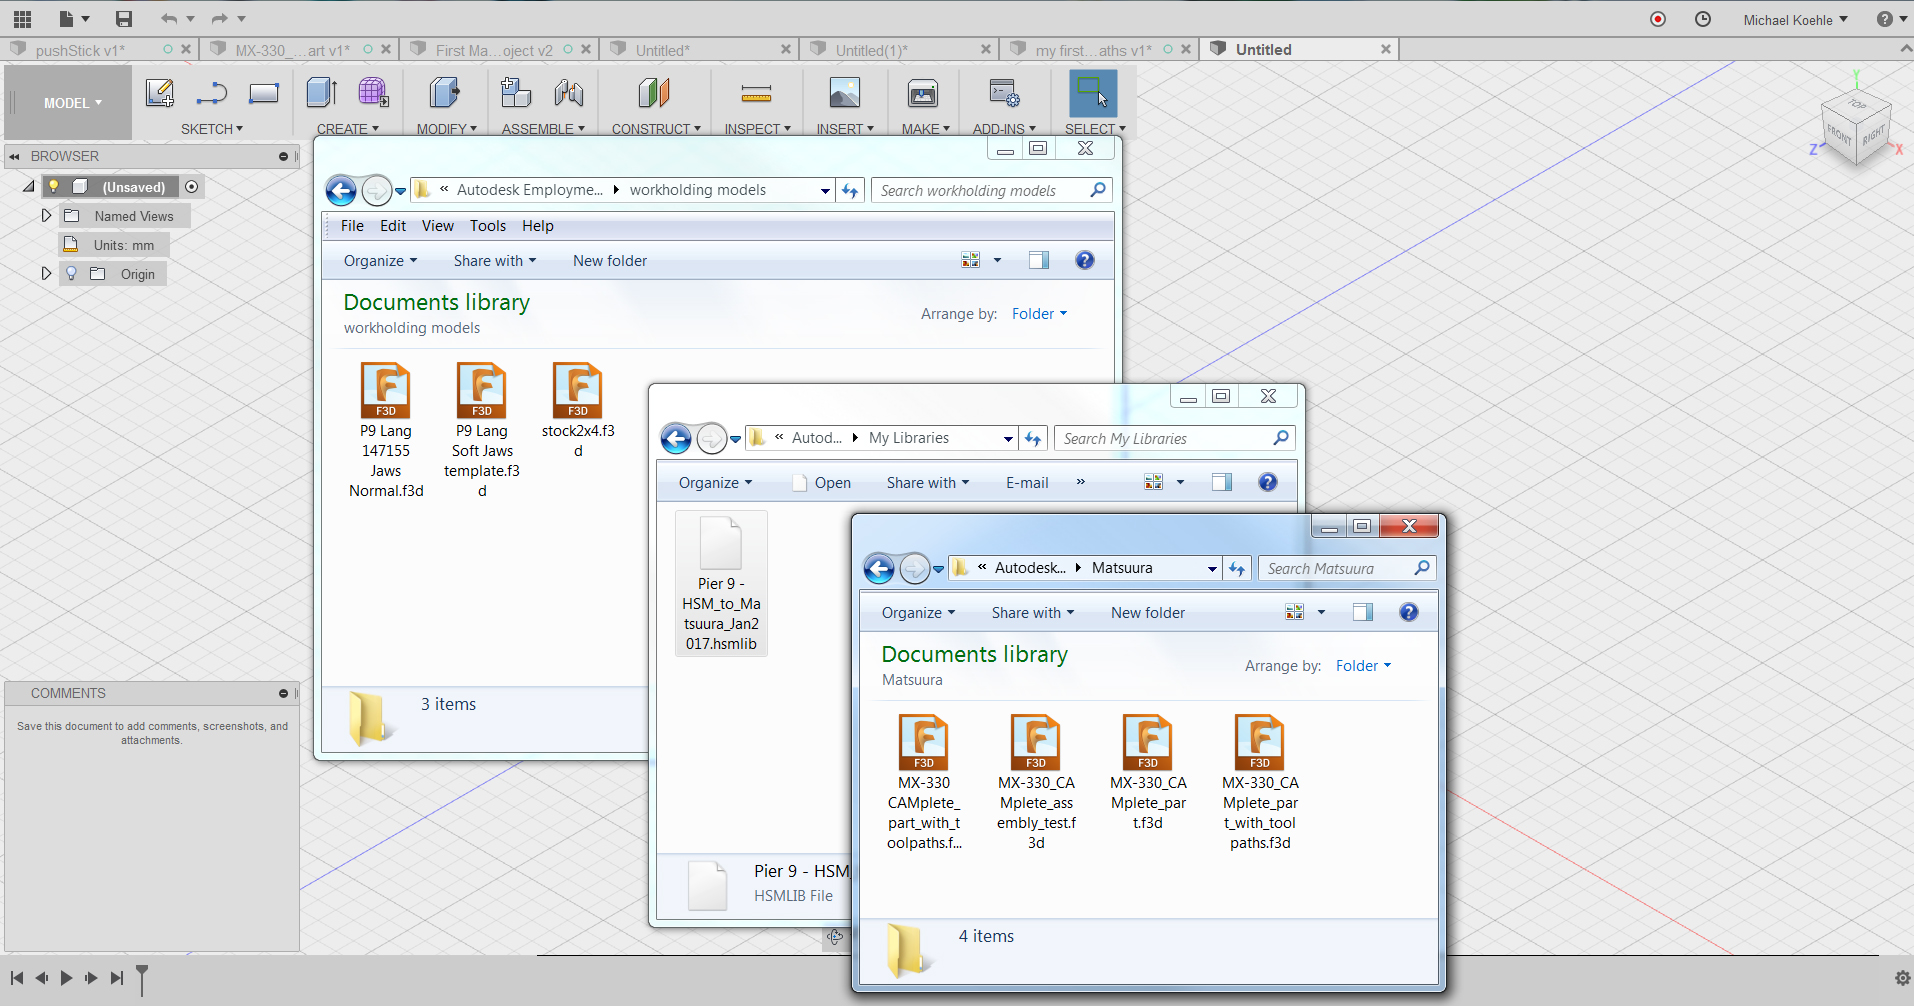Go back in the workholding models window
Viewport: 1914px width, 1006px height.
(x=341, y=190)
